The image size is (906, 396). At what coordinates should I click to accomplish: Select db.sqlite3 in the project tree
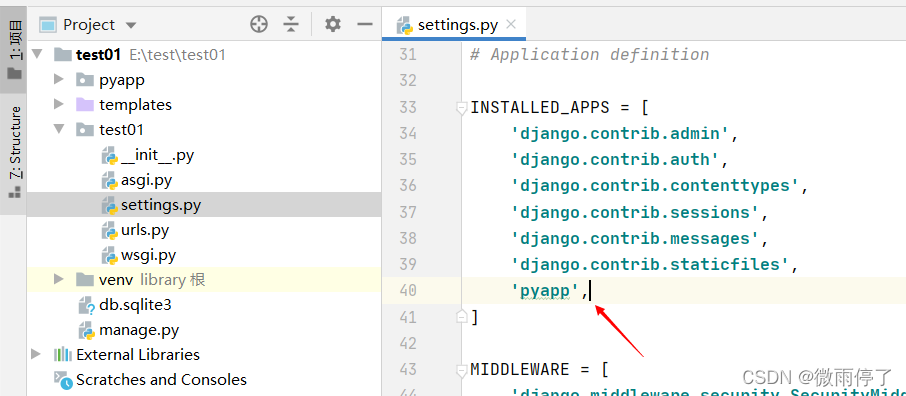(135, 304)
